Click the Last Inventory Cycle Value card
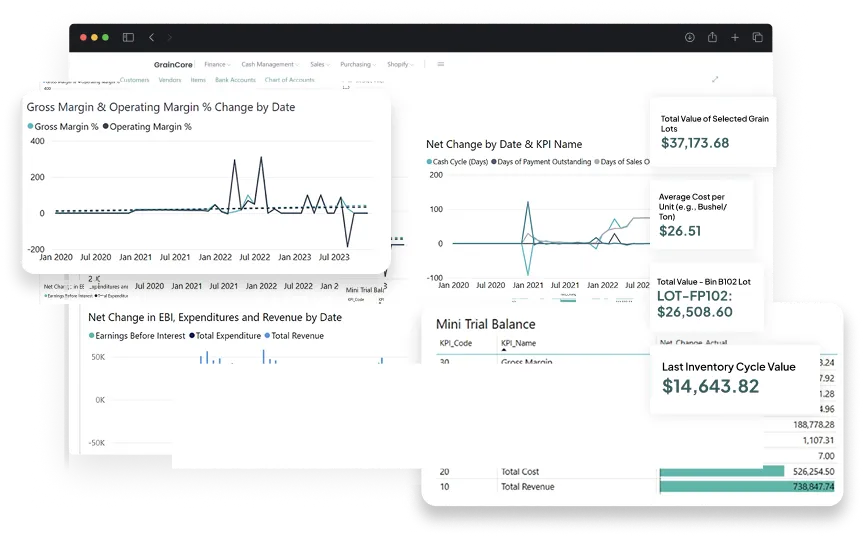Screen dimensions: 863x537 point(735,377)
